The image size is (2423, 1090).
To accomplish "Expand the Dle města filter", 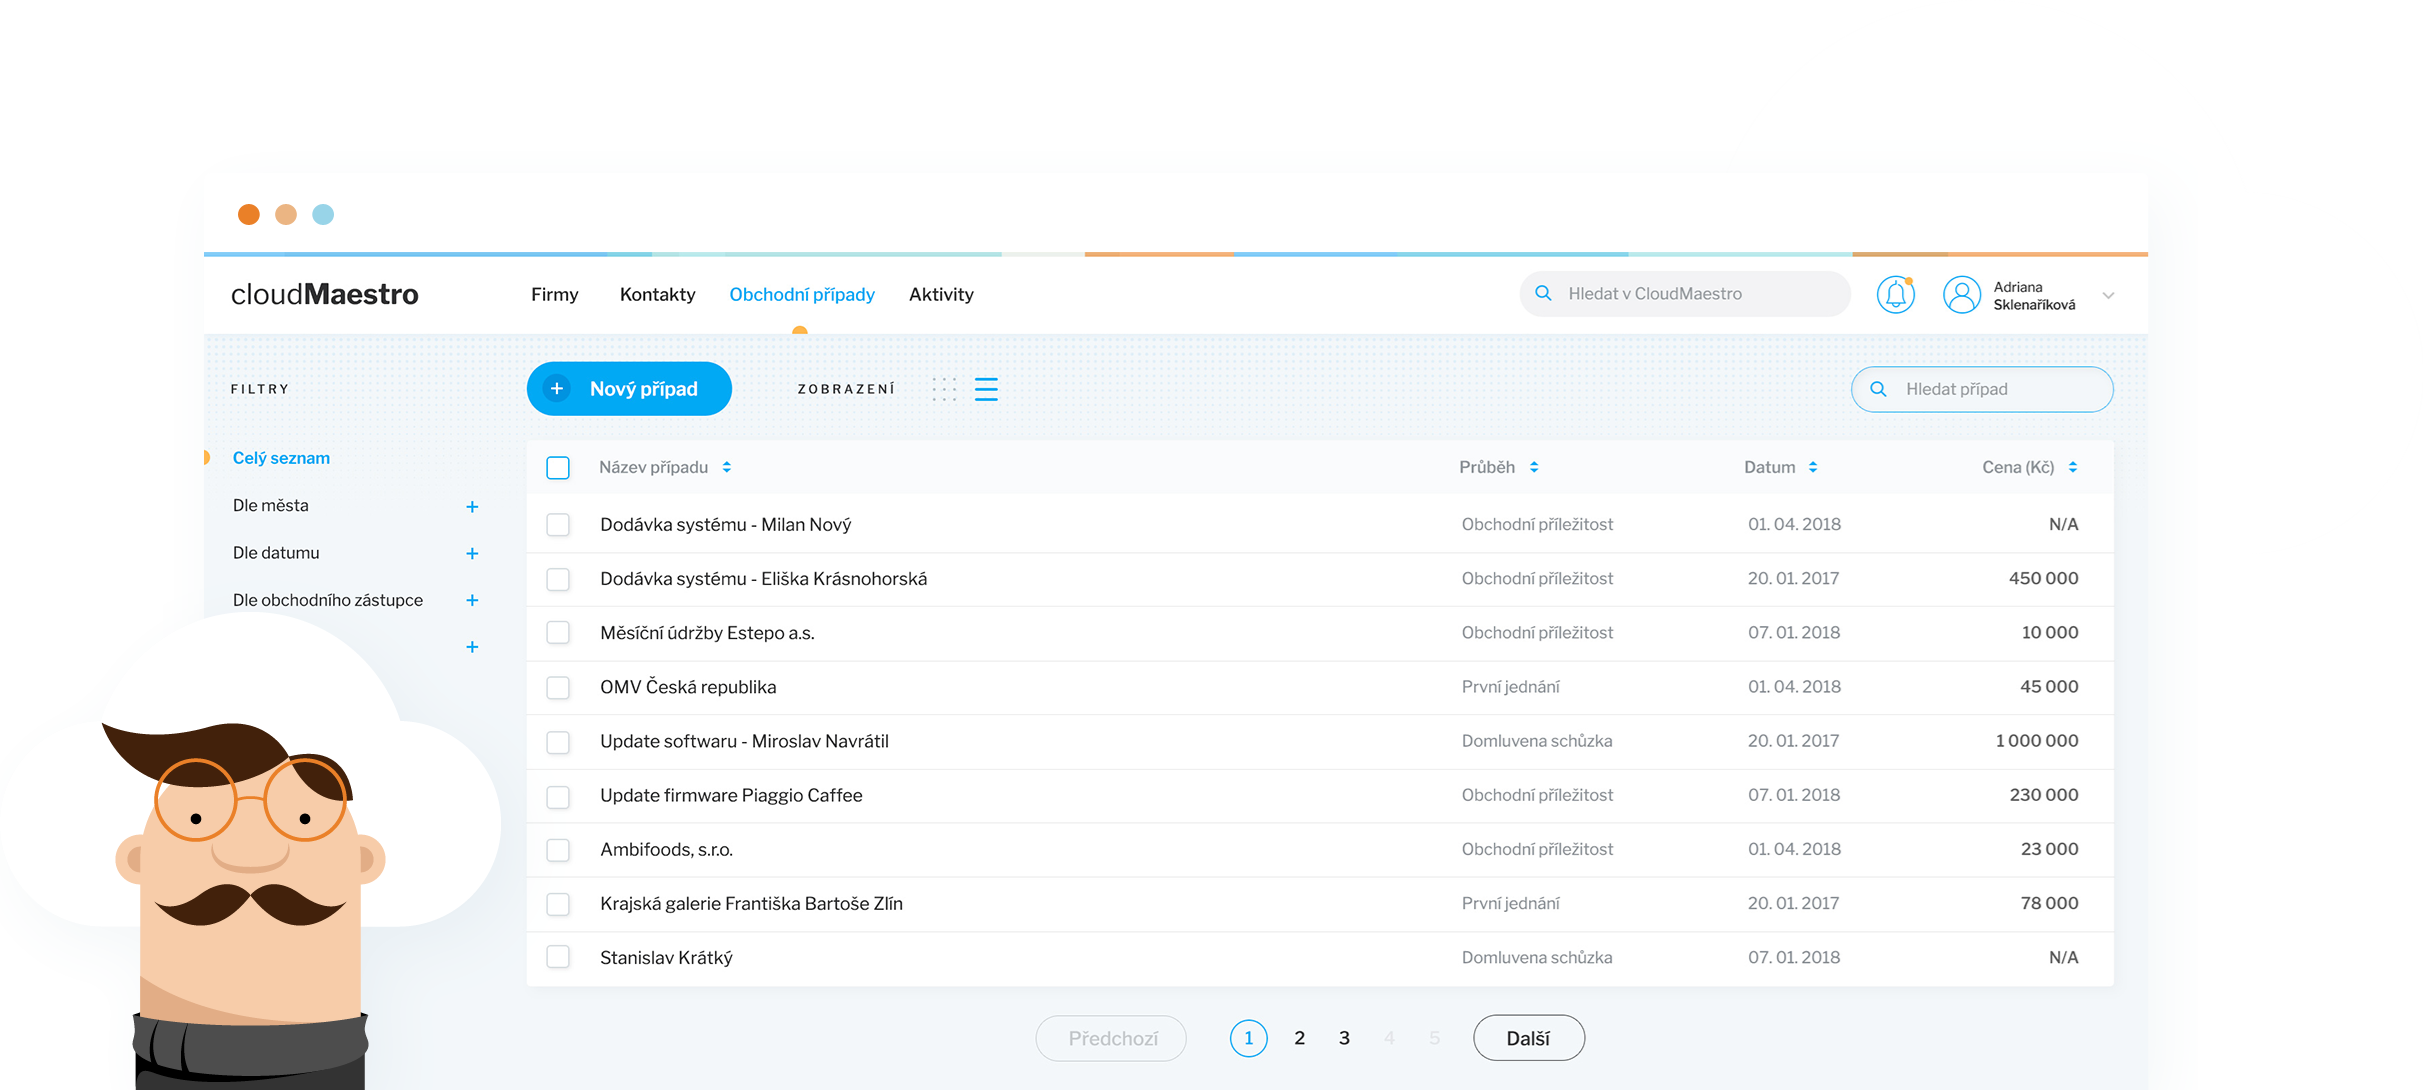I will click(x=472, y=507).
